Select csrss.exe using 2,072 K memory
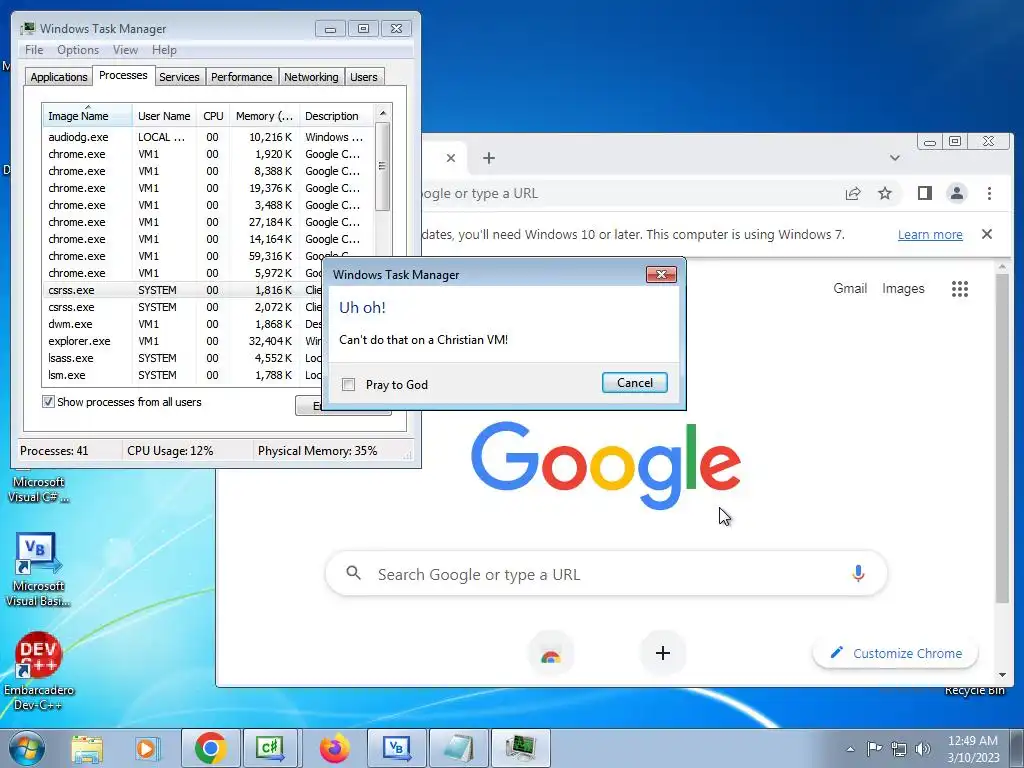Screen dimensions: 1024x768 pos(183,307)
